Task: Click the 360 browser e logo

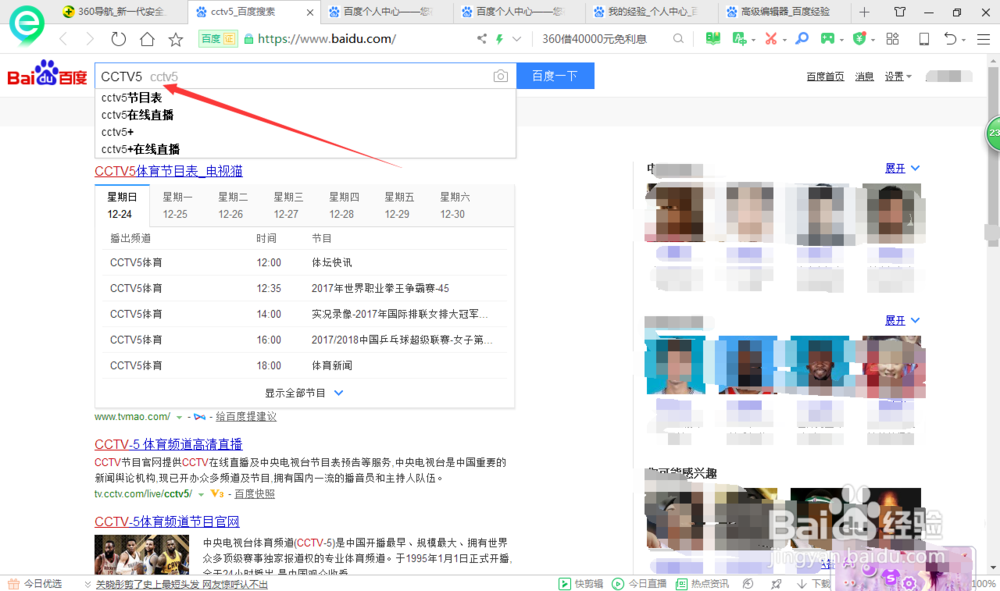Action: pos(26,24)
